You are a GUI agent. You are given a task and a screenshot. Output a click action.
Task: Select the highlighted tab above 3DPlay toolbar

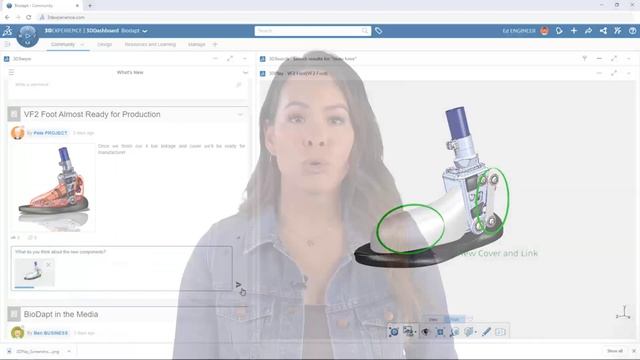(x=454, y=319)
